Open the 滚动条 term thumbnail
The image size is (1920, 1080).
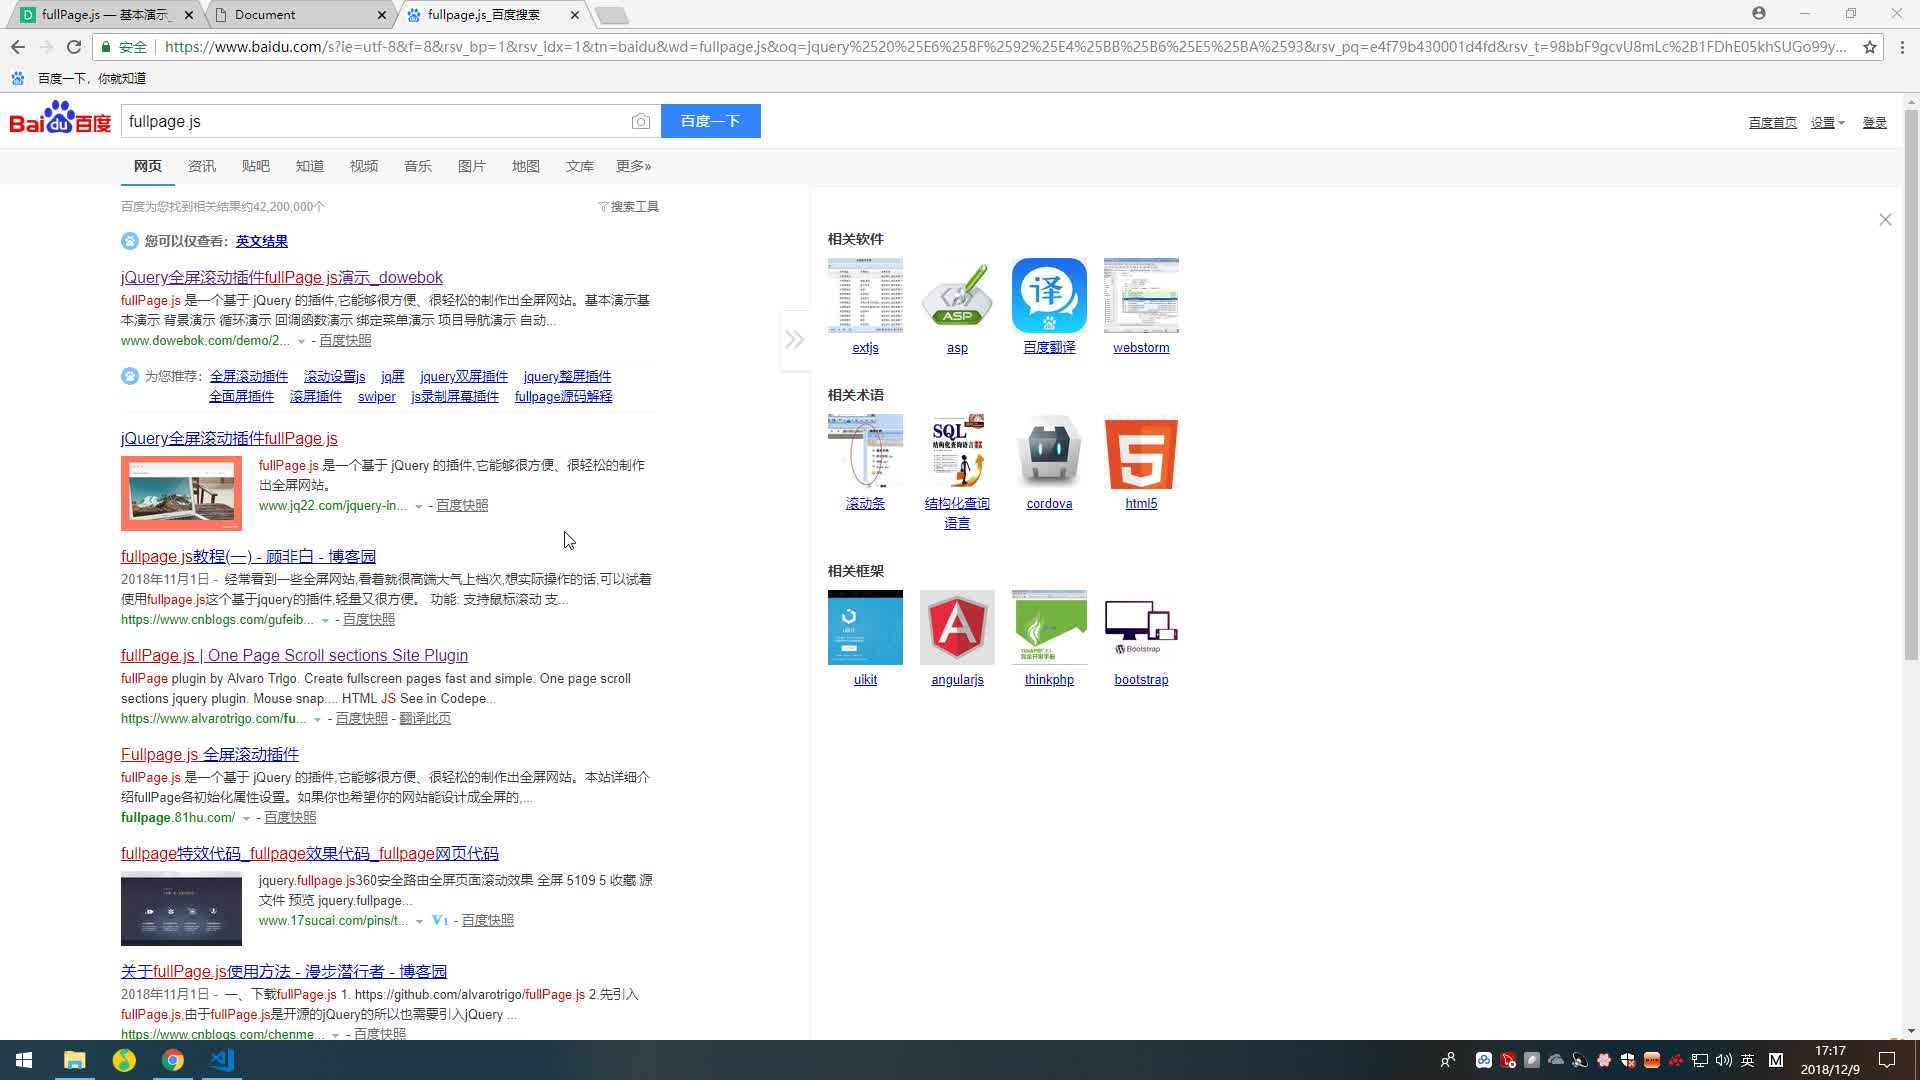(865, 451)
